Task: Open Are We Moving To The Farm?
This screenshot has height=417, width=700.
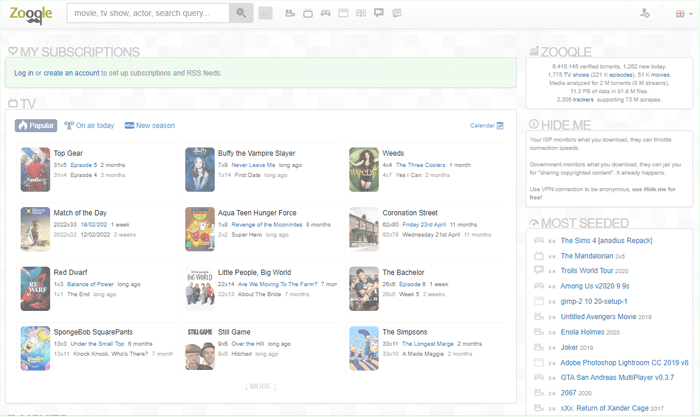Action: click(x=277, y=284)
